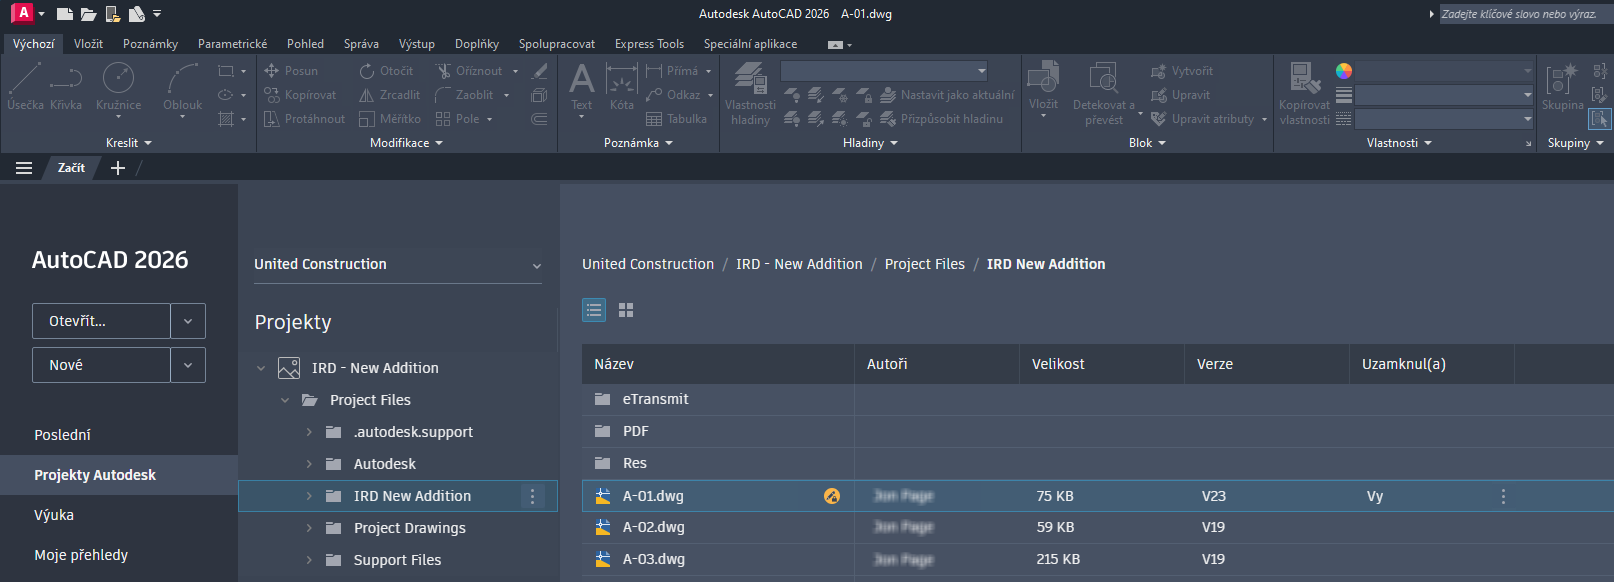Select the Kóta dimension tool
This screenshot has height=582, width=1614.
(621, 86)
